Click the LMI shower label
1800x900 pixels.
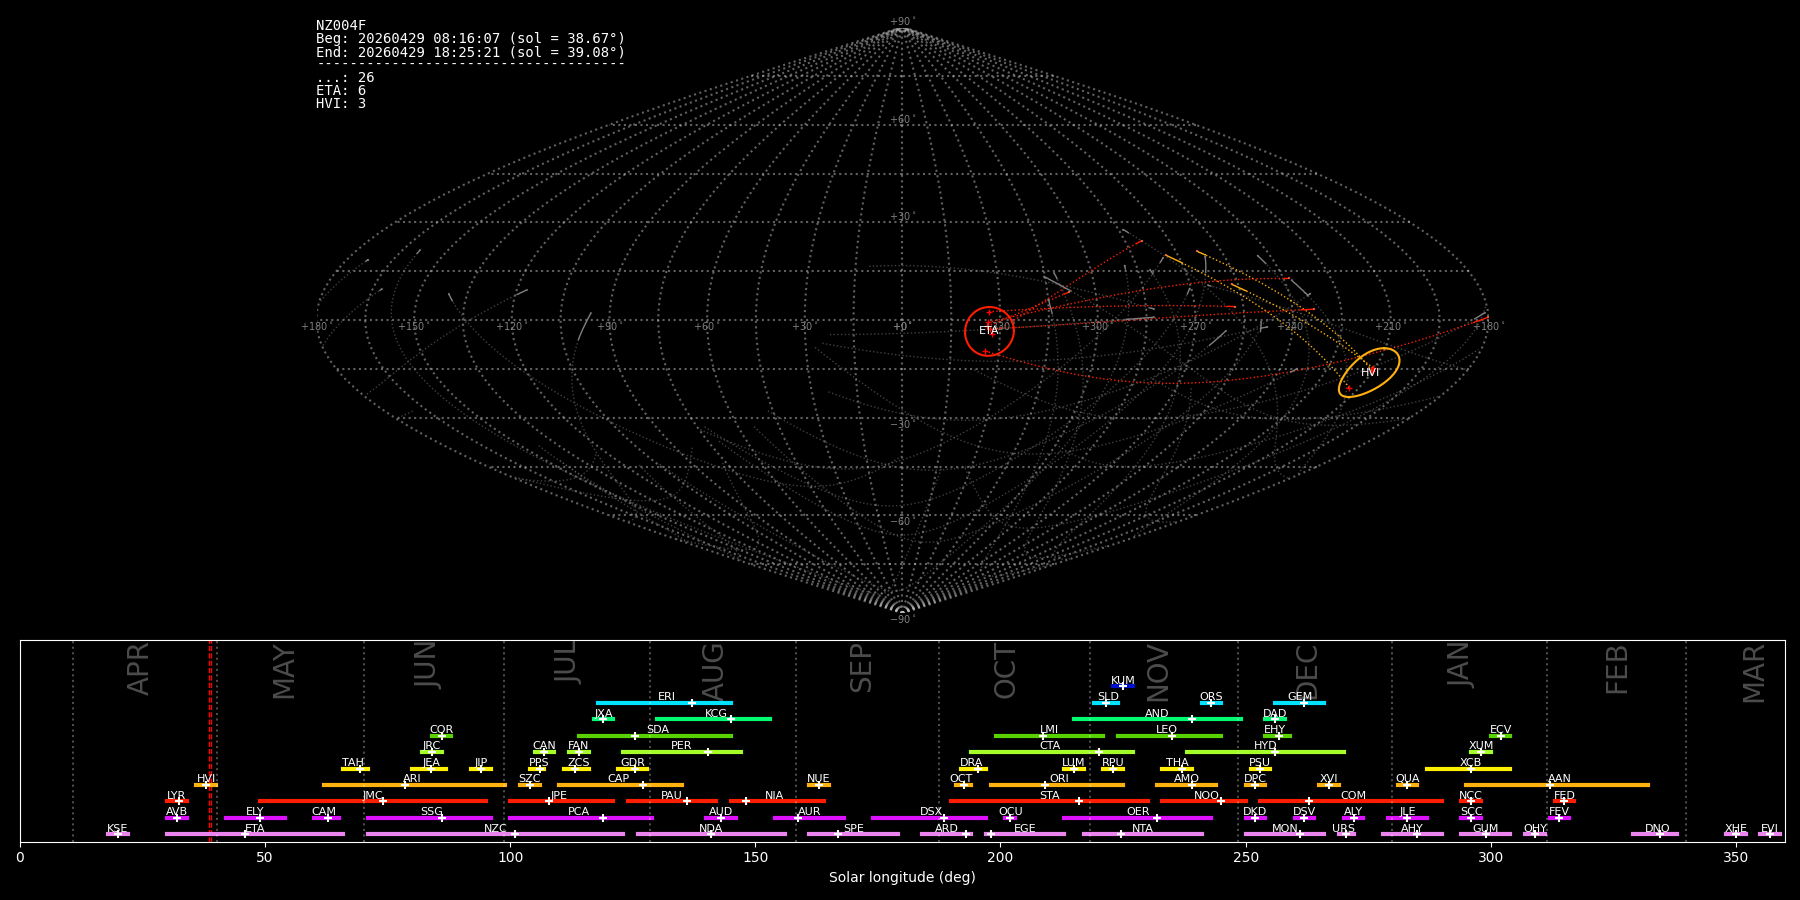coord(1049,730)
